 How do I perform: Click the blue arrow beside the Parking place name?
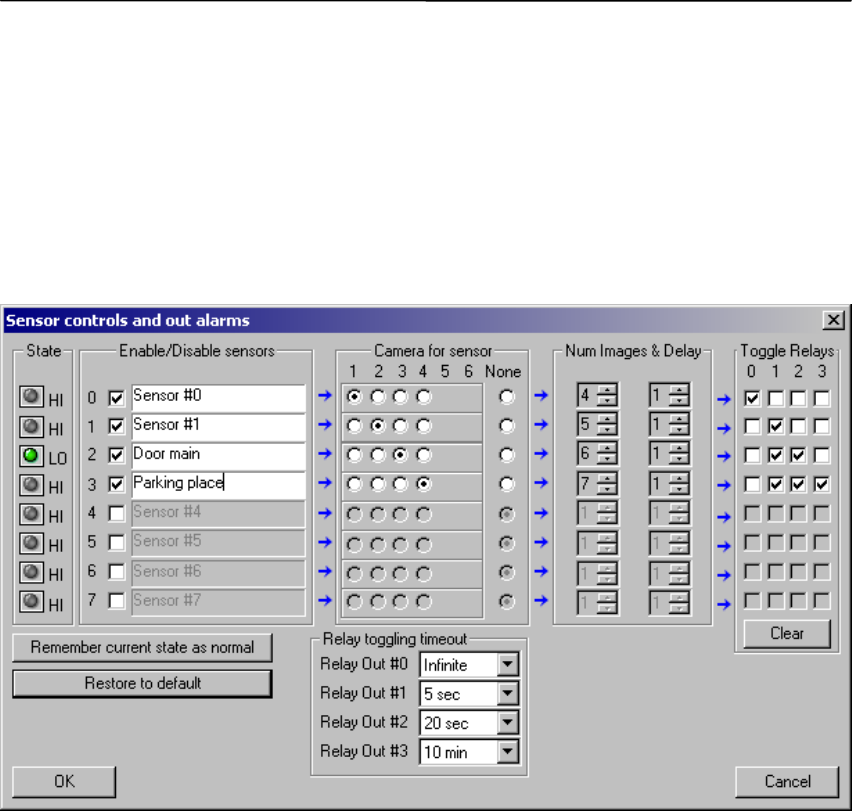tap(323, 484)
